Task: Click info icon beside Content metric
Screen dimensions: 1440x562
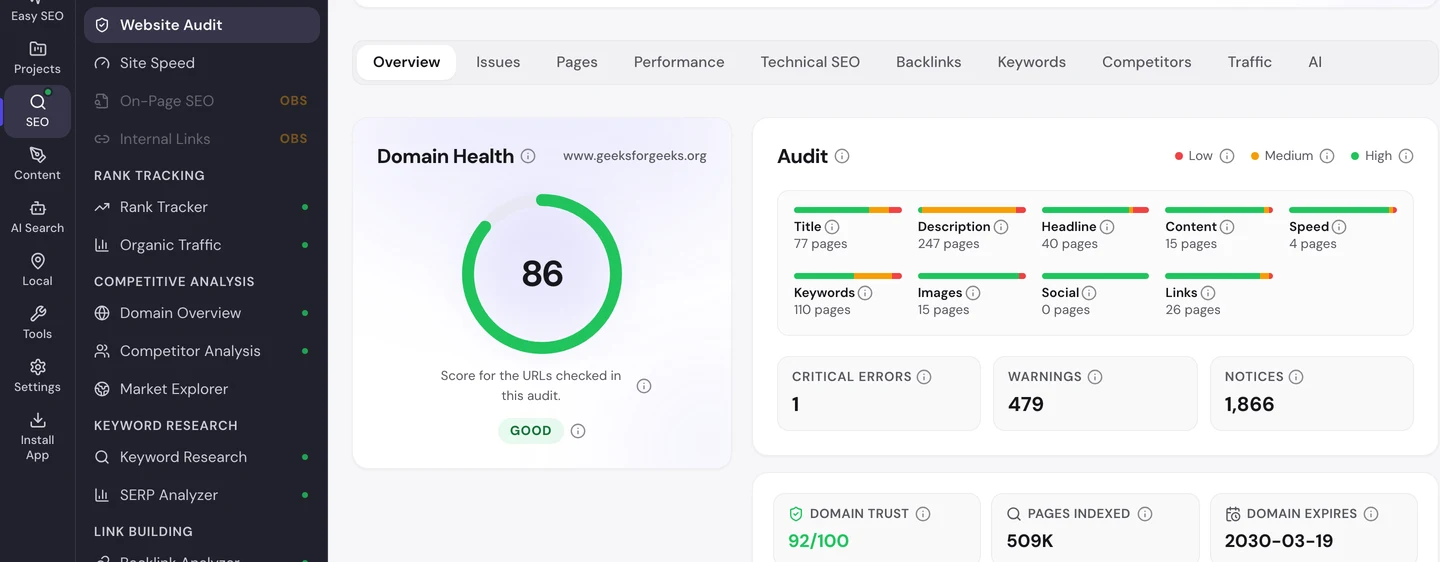Action: coord(1227,227)
